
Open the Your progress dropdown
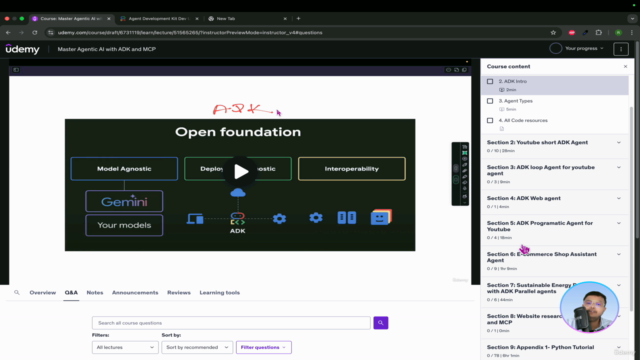tap(584, 49)
